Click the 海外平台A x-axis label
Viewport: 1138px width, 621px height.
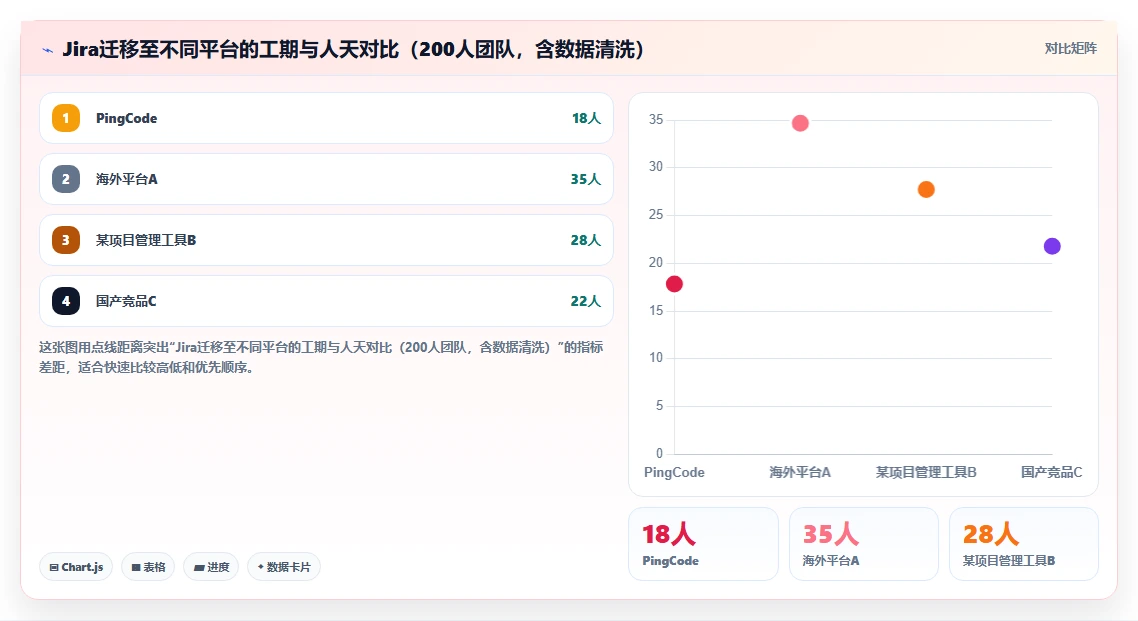coord(800,472)
